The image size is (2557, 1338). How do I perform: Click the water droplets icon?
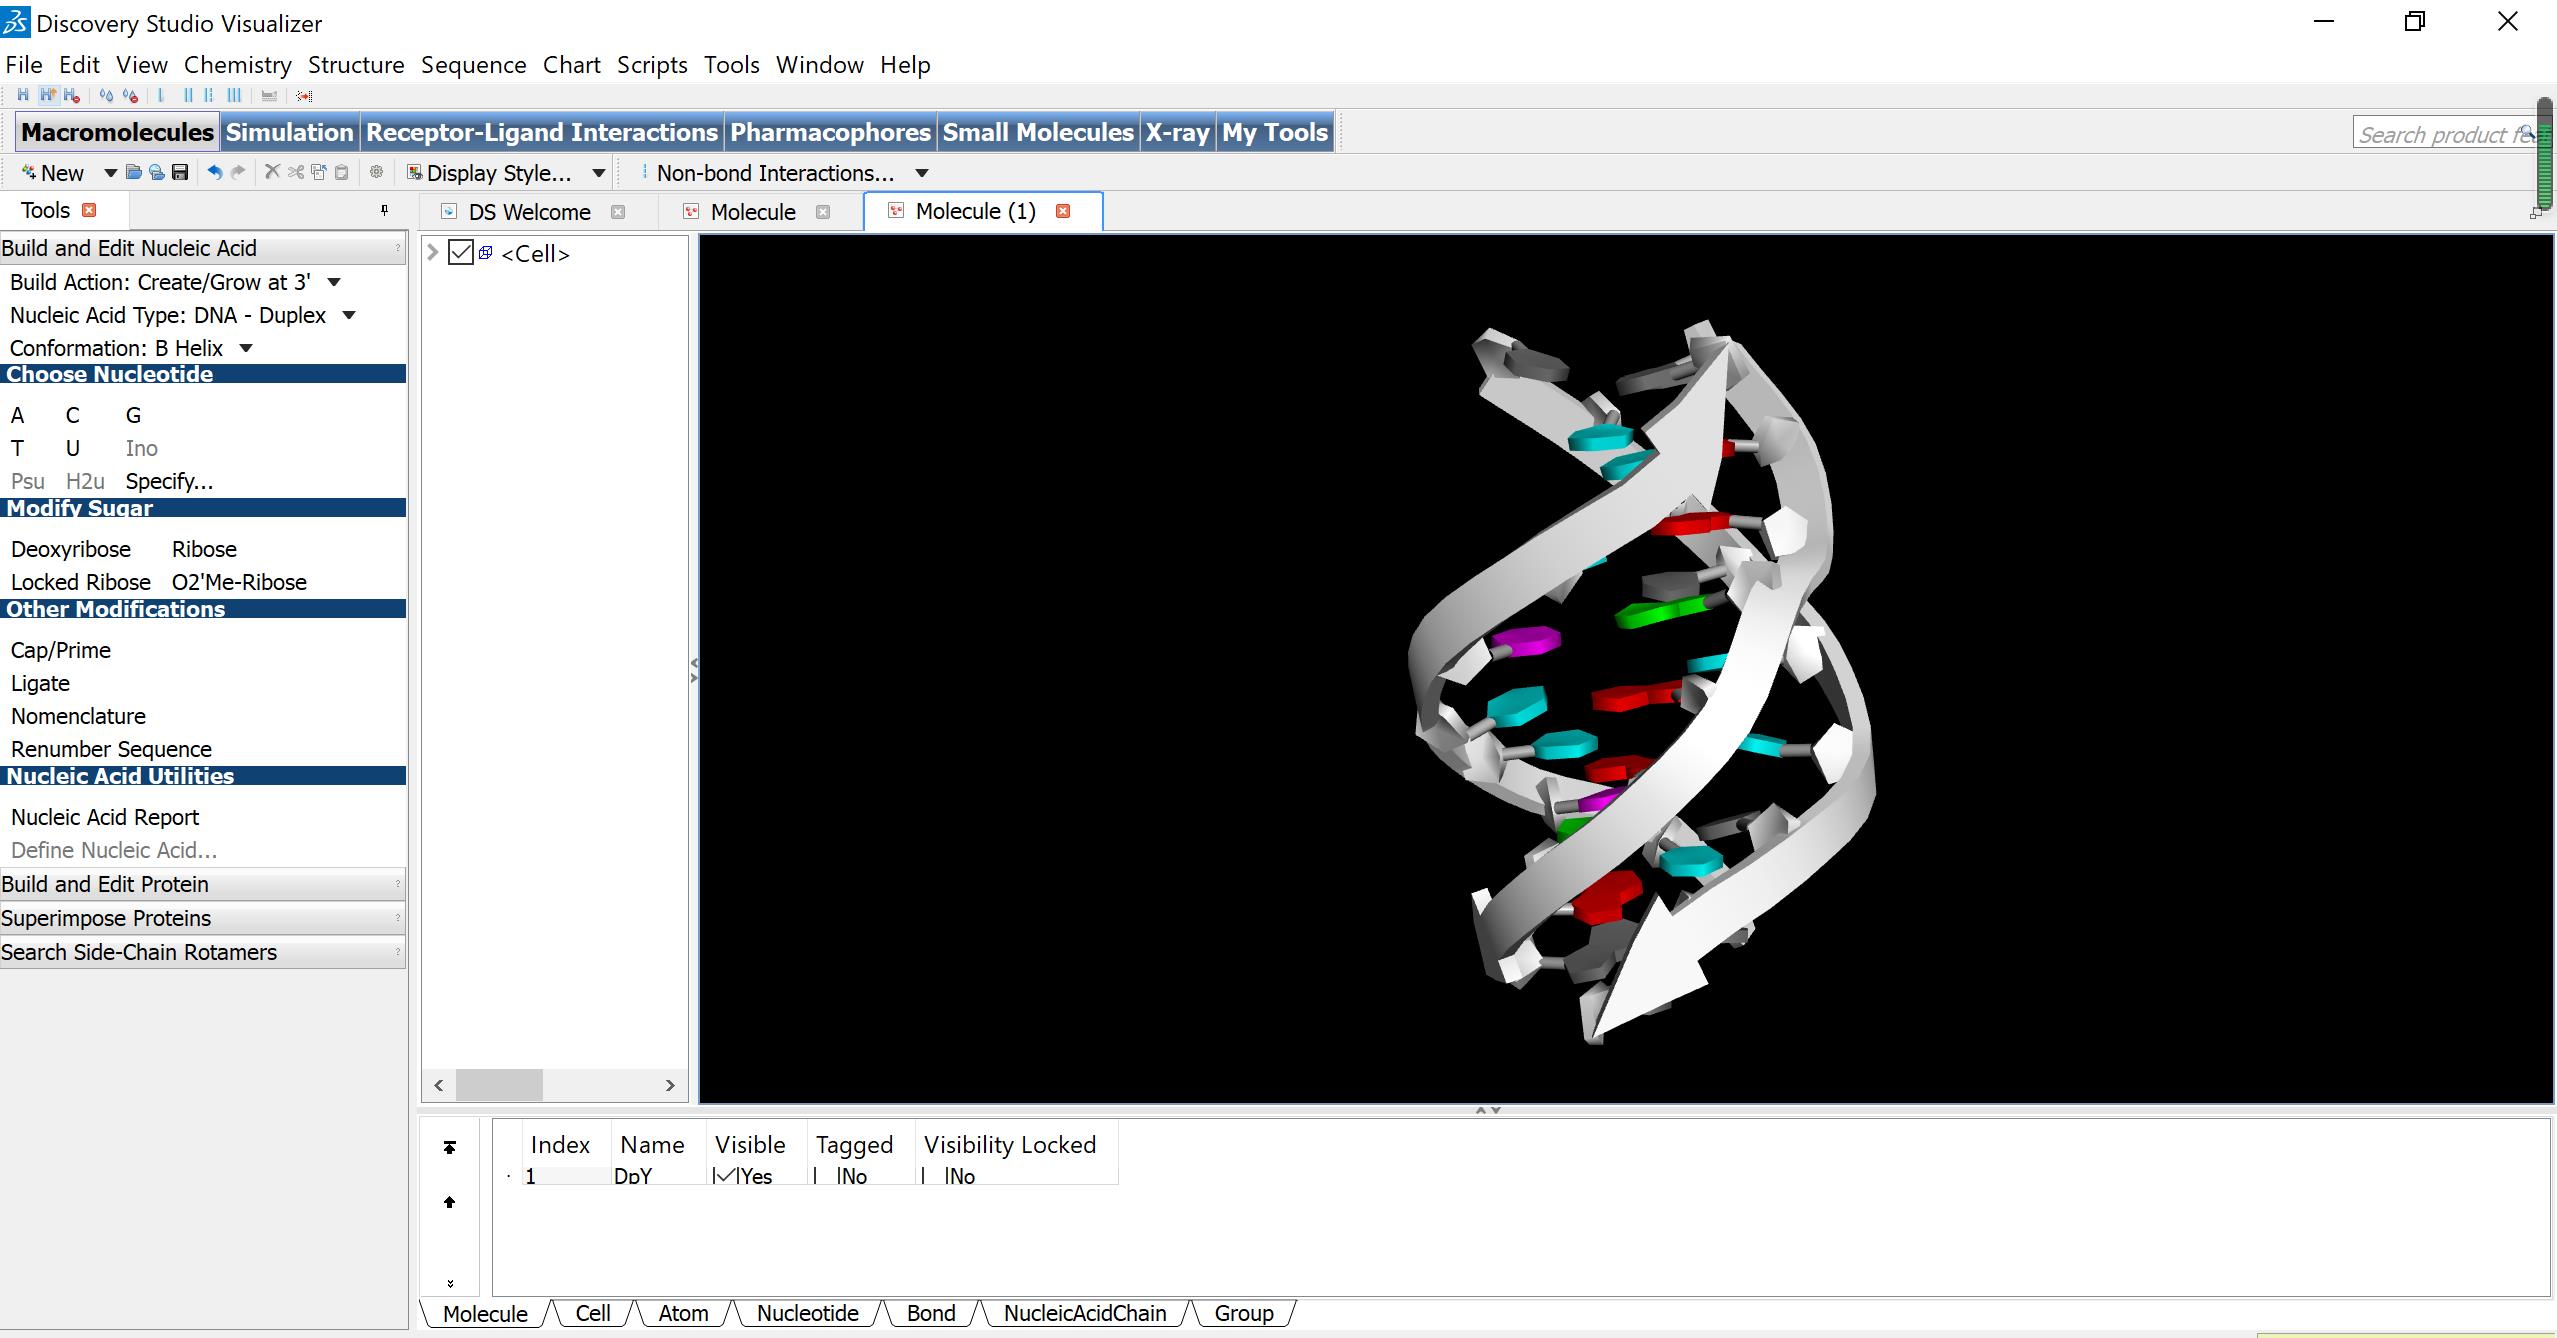(105, 96)
